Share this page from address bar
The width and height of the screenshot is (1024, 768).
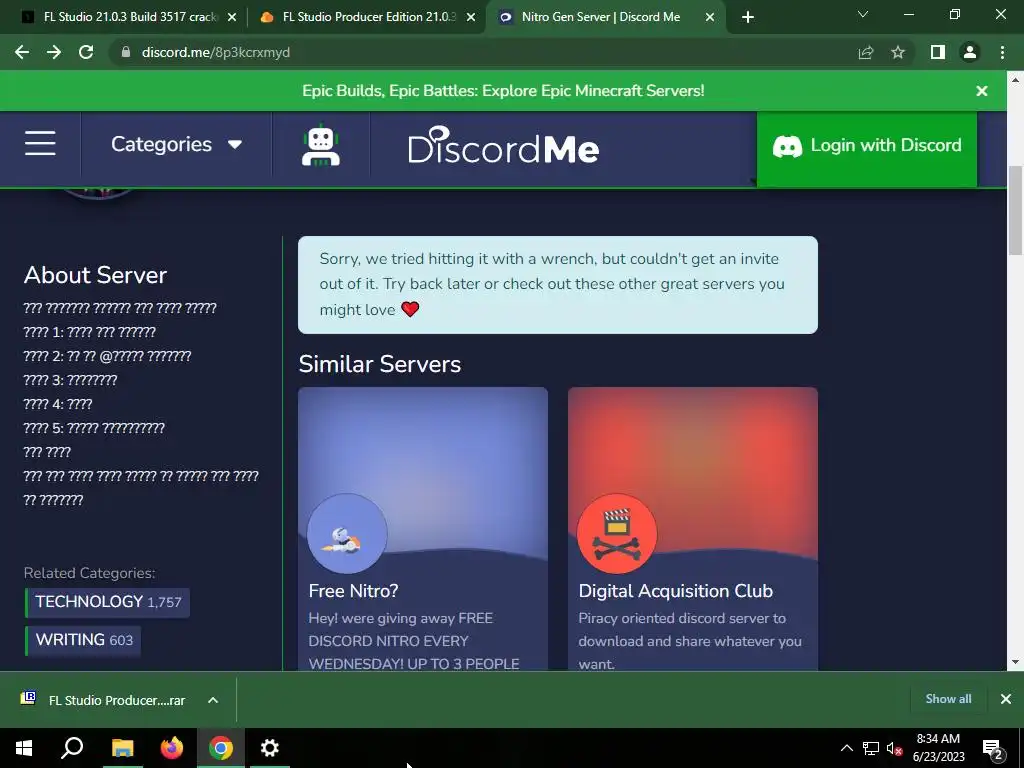[865, 52]
